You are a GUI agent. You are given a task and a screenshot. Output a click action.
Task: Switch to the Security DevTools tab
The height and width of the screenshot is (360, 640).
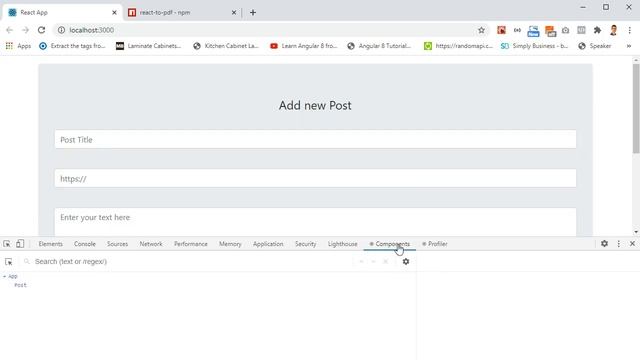click(306, 244)
